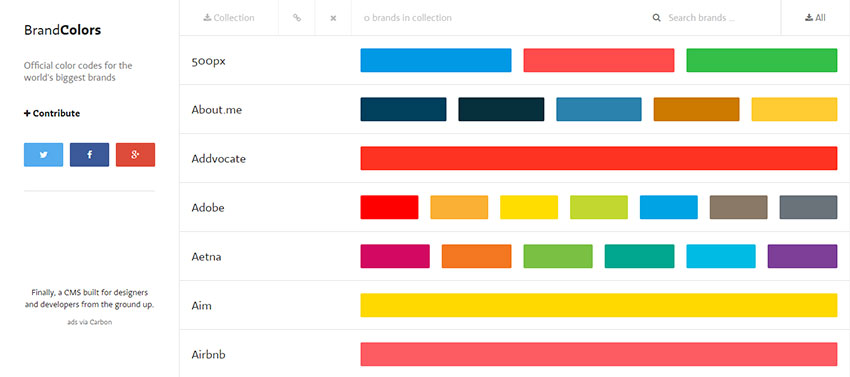Select the Adobe red swatch
Screen dimensions: 850x377
(x=389, y=207)
